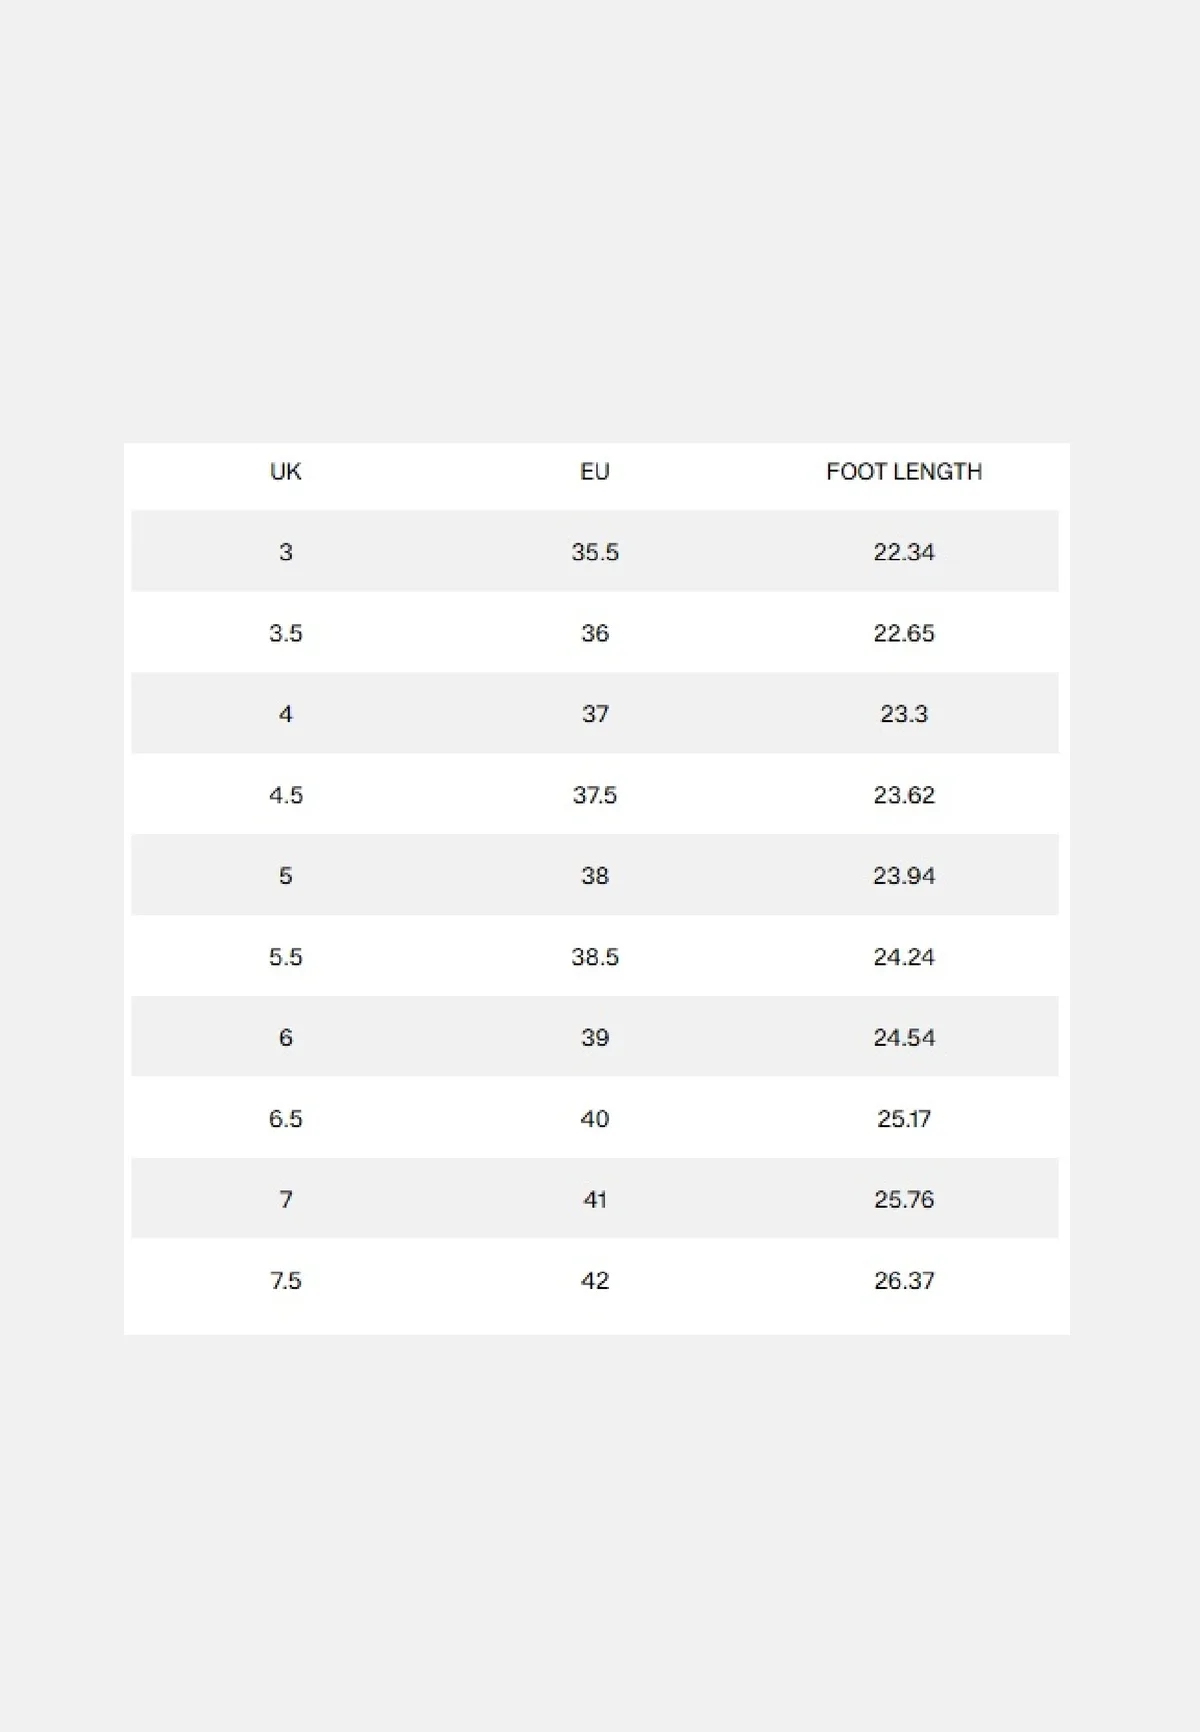Image resolution: width=1200 pixels, height=1732 pixels.
Task: Select the EU size 37.5 cell
Action: coord(595,795)
